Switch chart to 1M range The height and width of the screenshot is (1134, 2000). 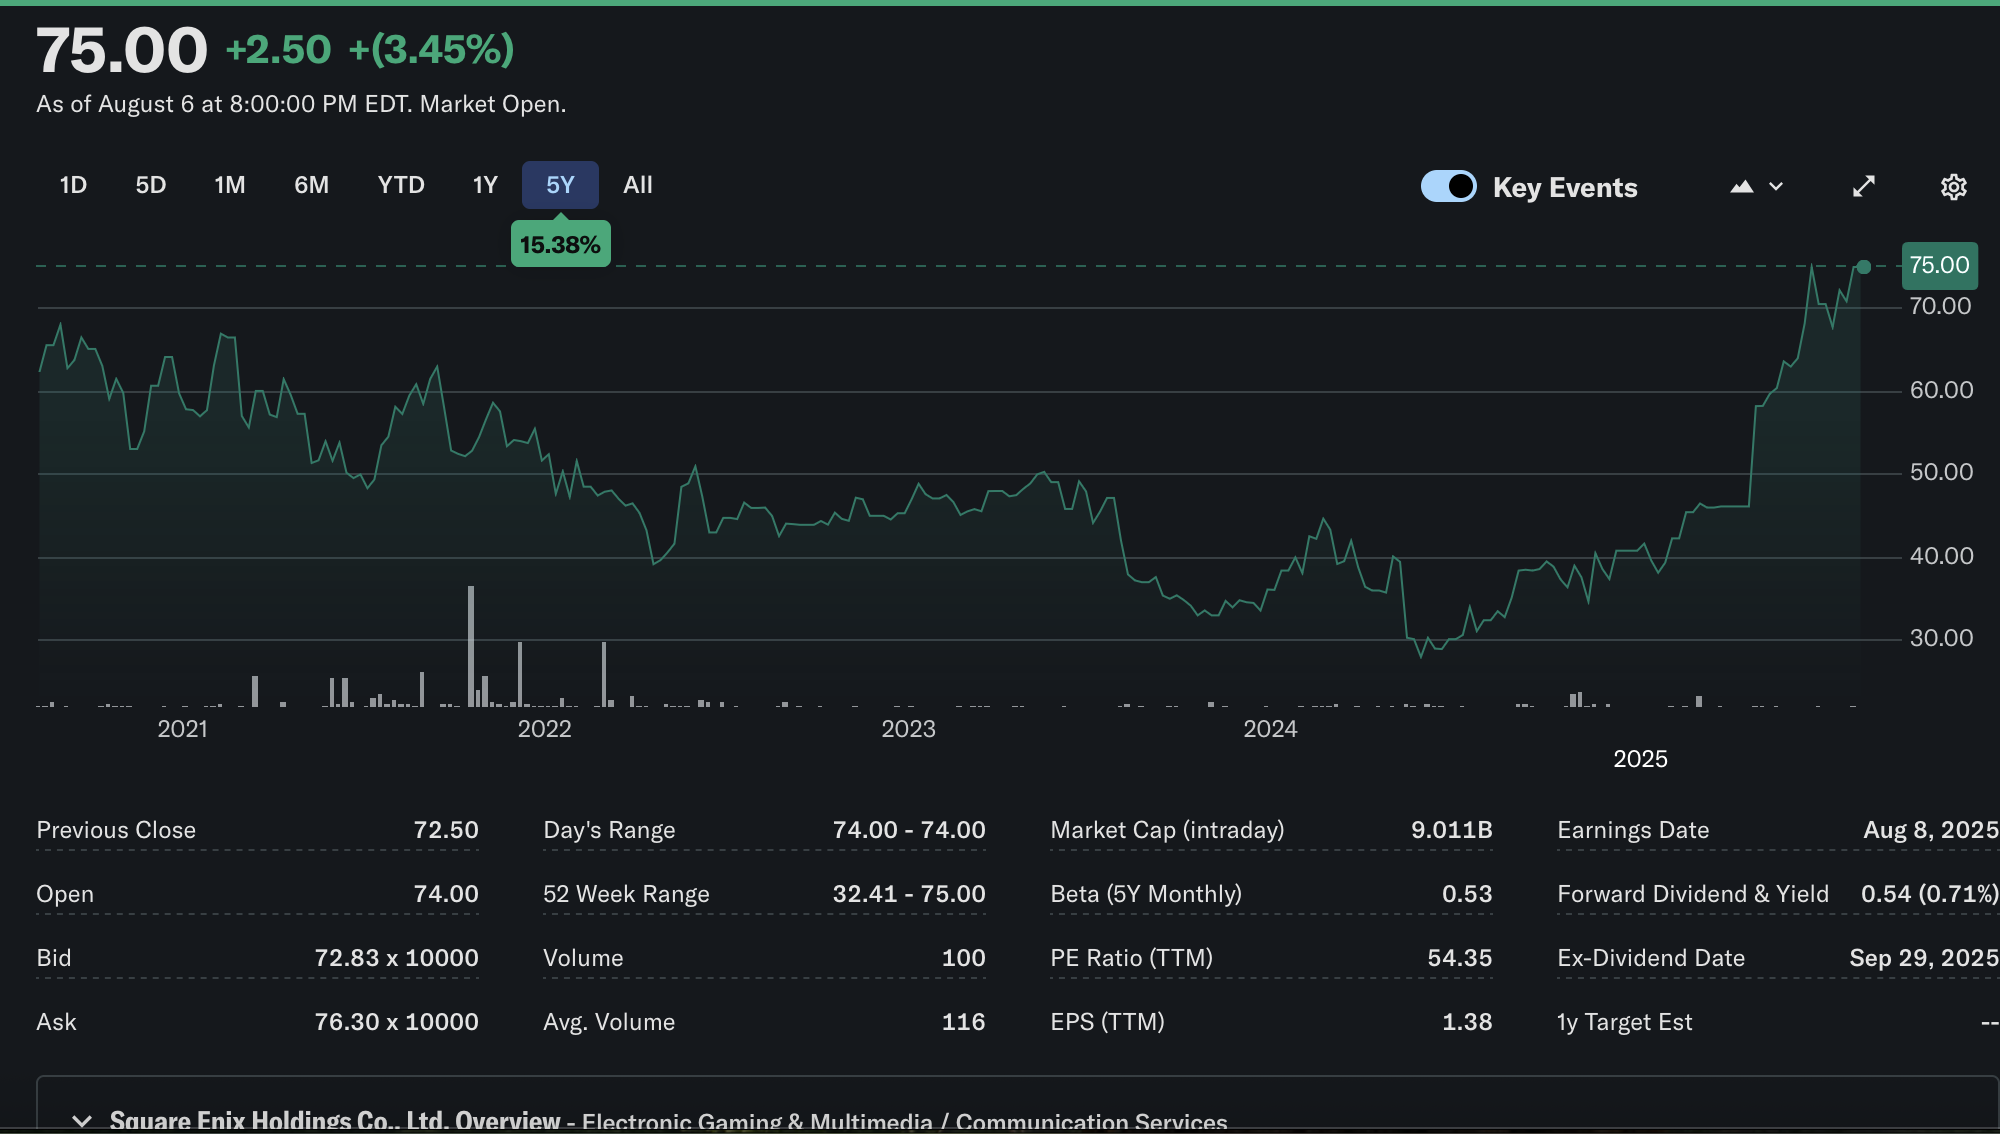click(x=229, y=185)
